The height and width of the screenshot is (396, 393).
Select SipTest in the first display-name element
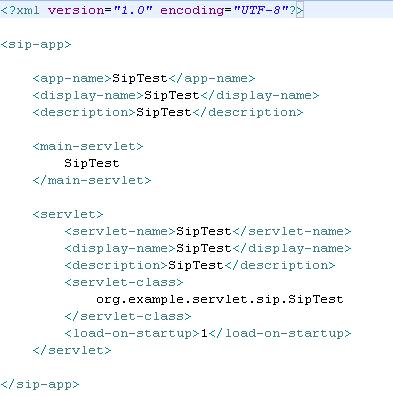(x=172, y=95)
